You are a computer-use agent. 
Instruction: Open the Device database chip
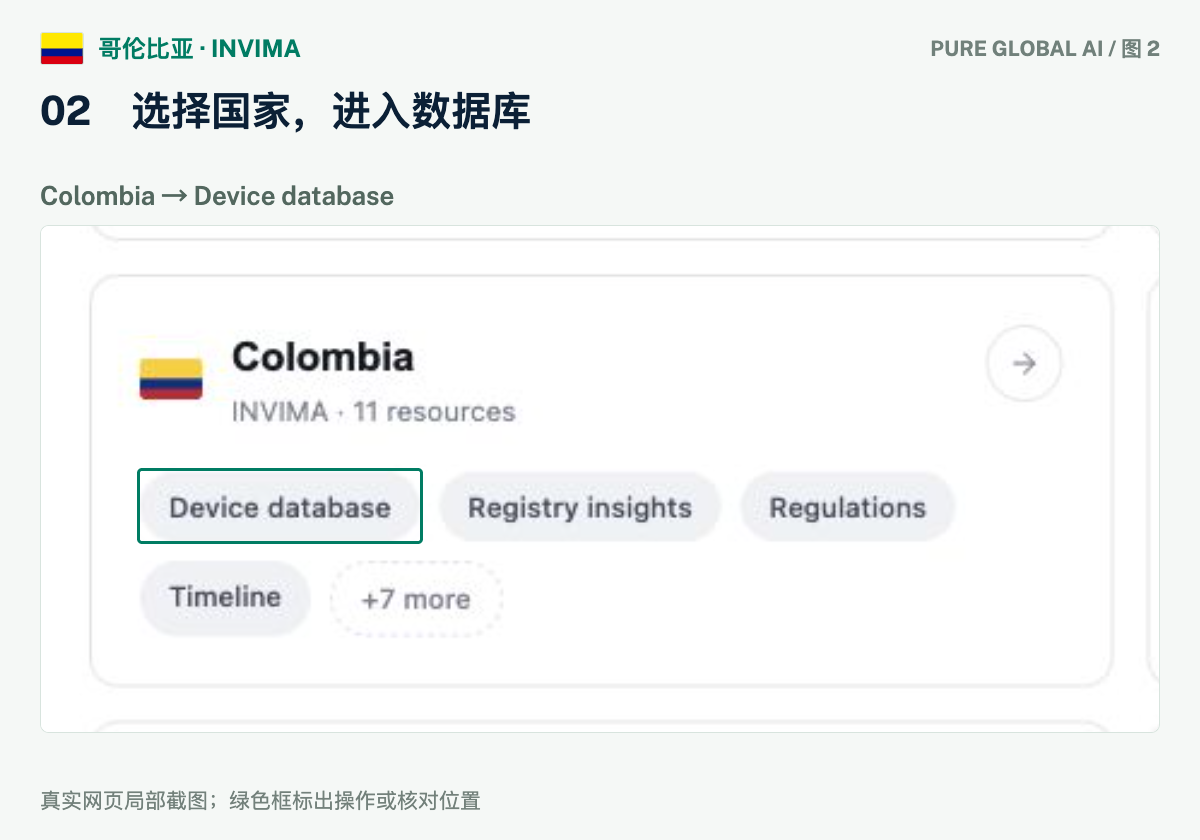tap(280, 507)
